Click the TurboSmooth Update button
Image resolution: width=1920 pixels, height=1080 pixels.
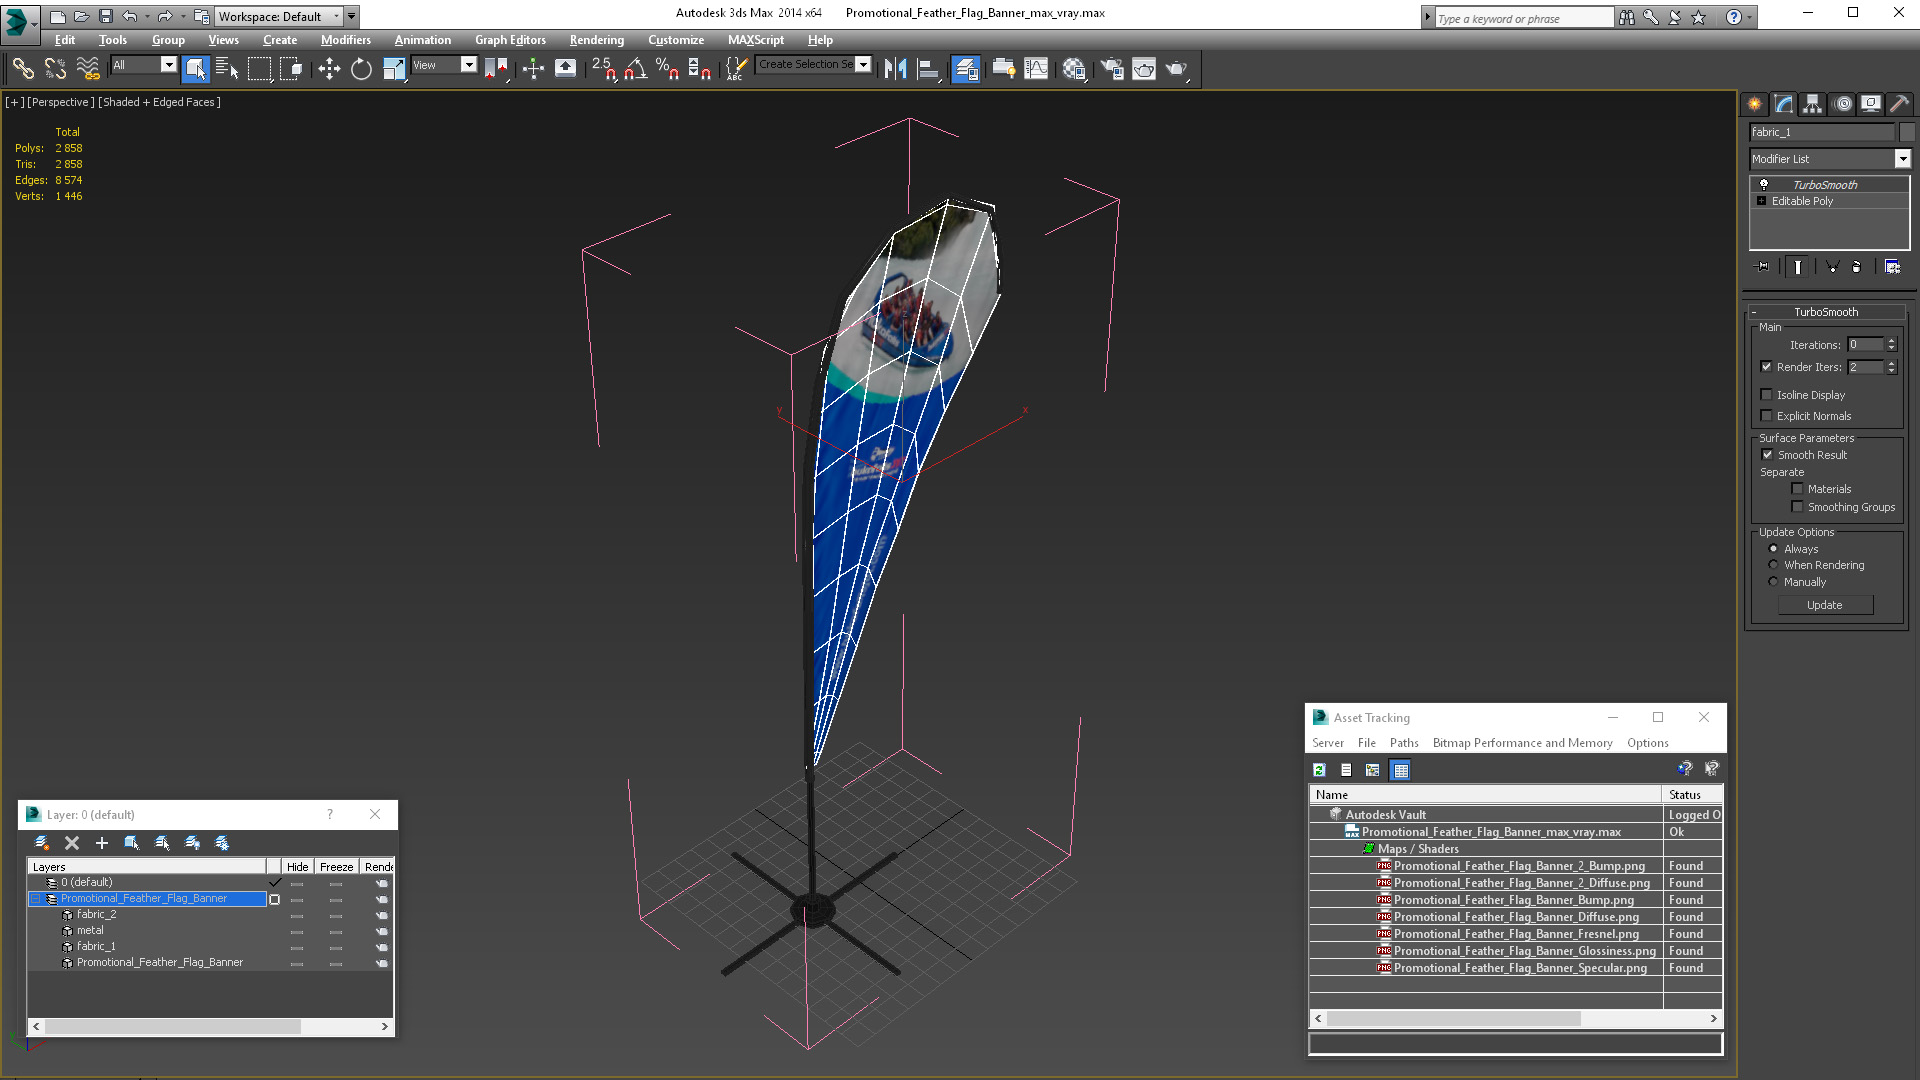click(1824, 605)
